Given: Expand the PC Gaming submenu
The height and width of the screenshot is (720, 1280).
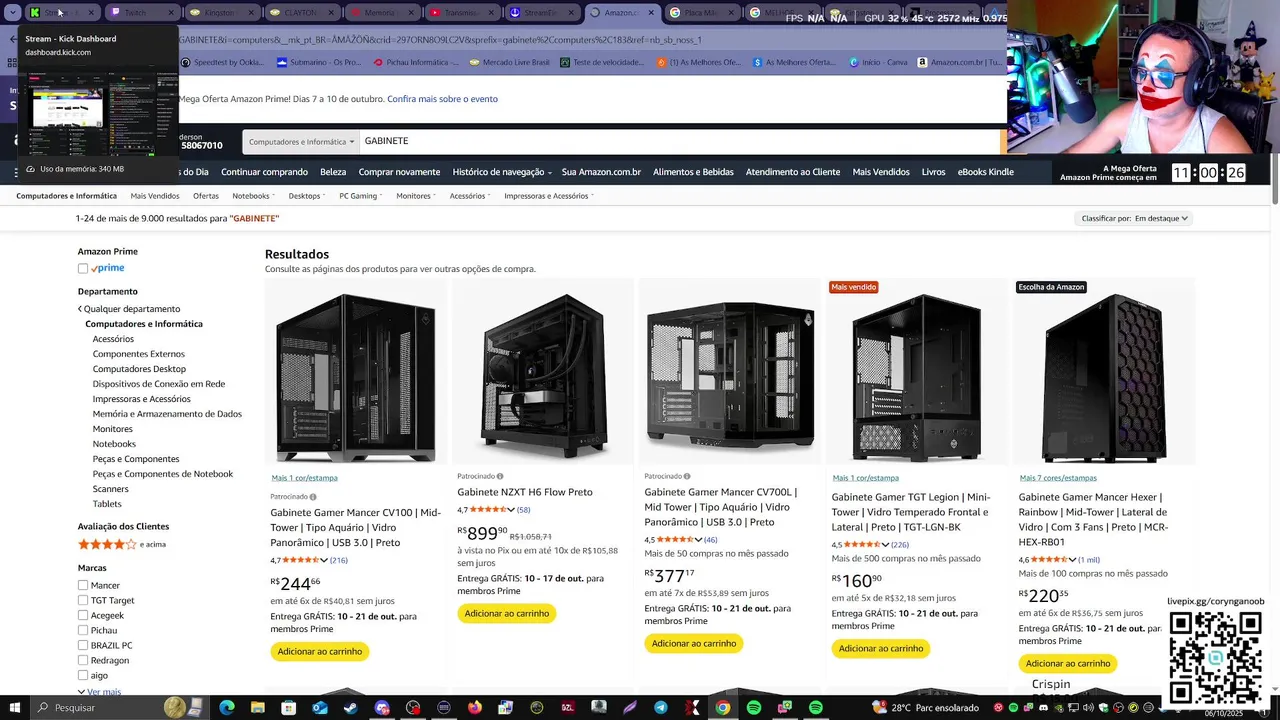Looking at the screenshot, I should click(360, 196).
